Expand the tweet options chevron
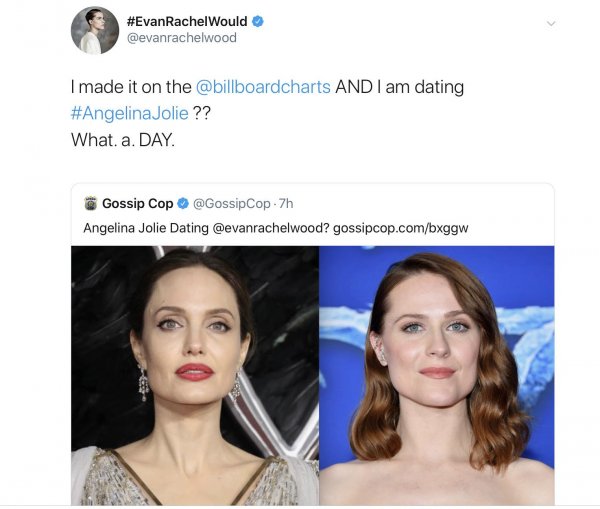The height and width of the screenshot is (509, 600). coord(550,22)
